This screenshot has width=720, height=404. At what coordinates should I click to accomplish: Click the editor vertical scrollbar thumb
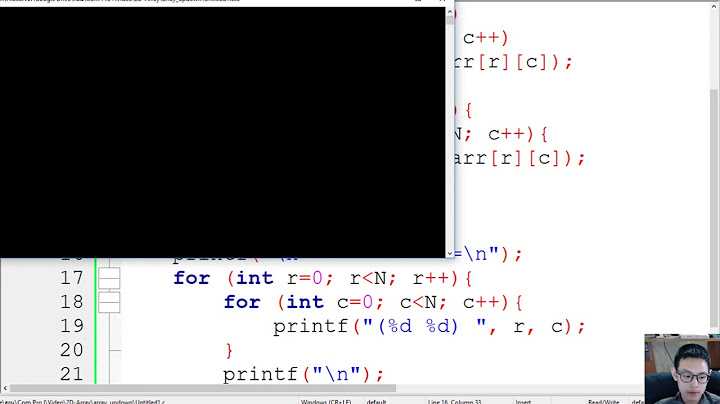tap(715, 209)
